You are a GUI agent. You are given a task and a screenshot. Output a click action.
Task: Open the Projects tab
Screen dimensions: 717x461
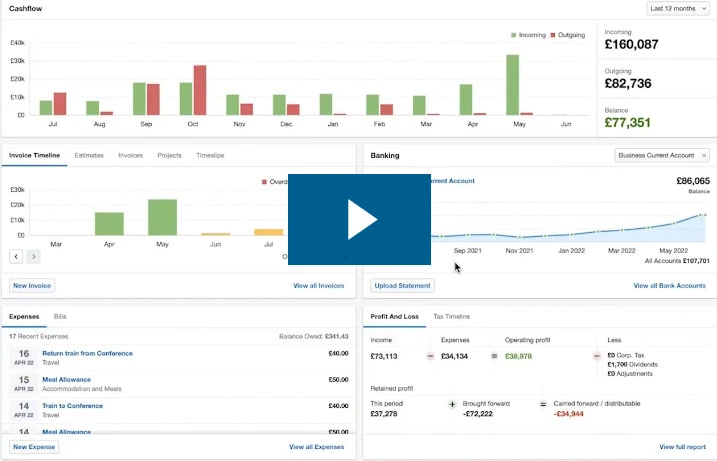pos(169,155)
